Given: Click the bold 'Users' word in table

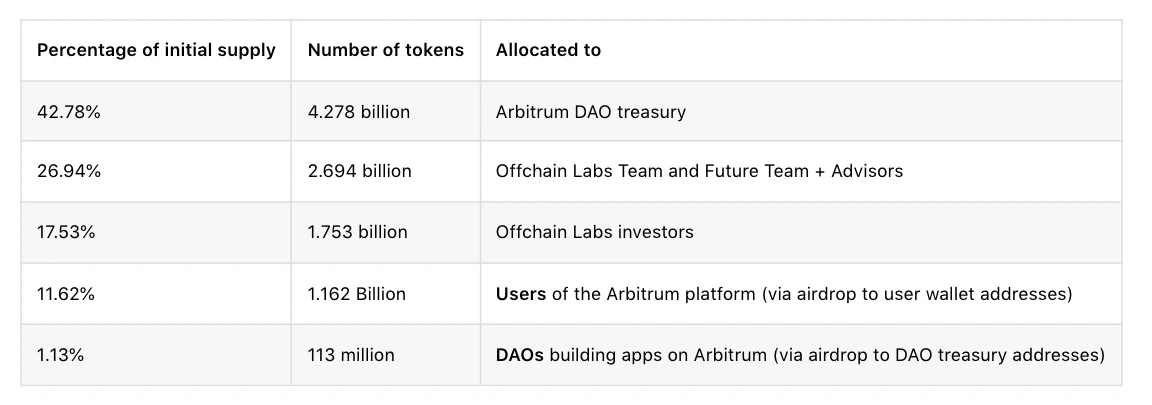Looking at the screenshot, I should click(521, 294).
